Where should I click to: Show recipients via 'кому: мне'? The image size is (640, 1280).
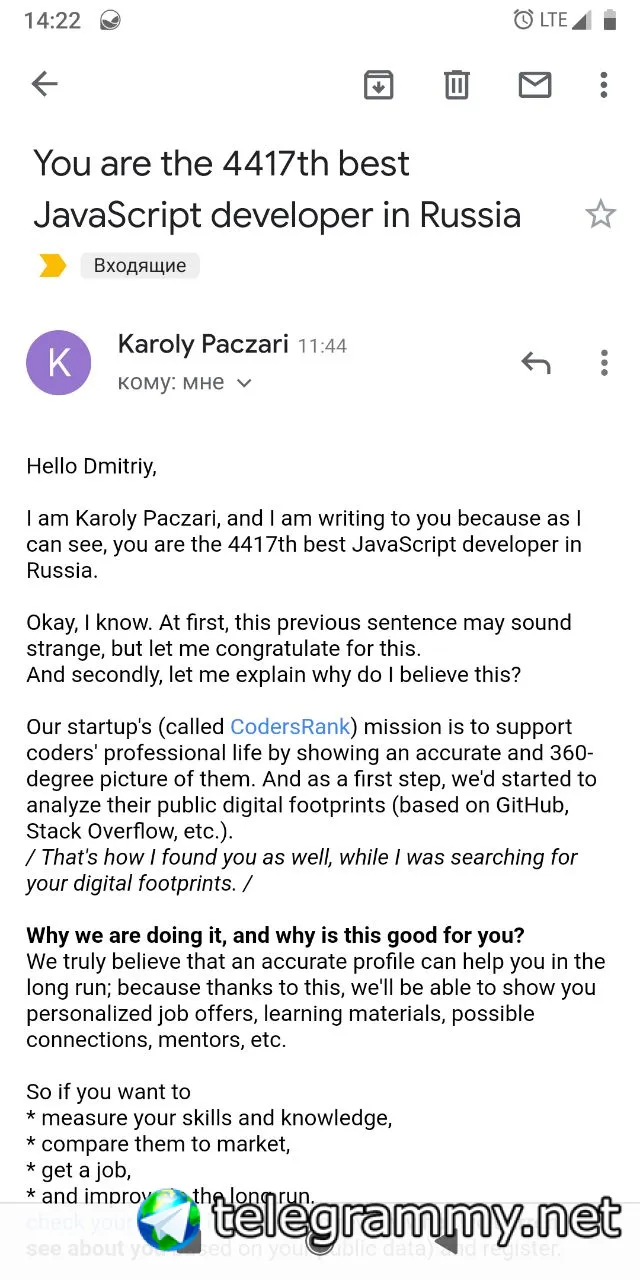[x=171, y=383]
